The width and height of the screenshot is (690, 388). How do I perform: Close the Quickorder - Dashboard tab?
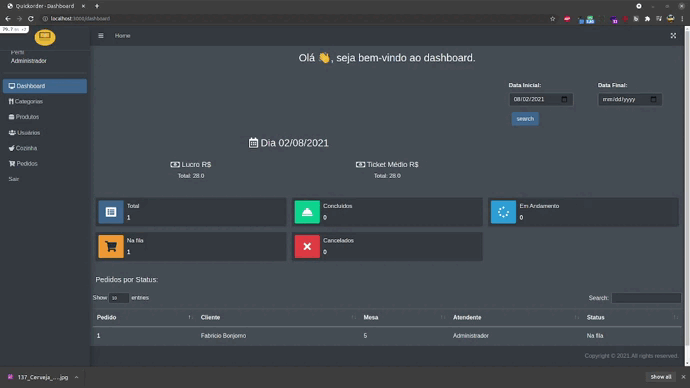tap(83, 6)
